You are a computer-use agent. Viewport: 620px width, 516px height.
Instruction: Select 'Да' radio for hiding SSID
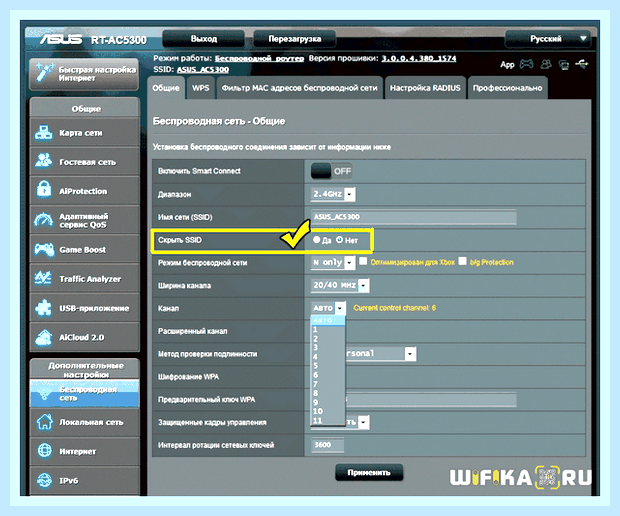tap(316, 239)
